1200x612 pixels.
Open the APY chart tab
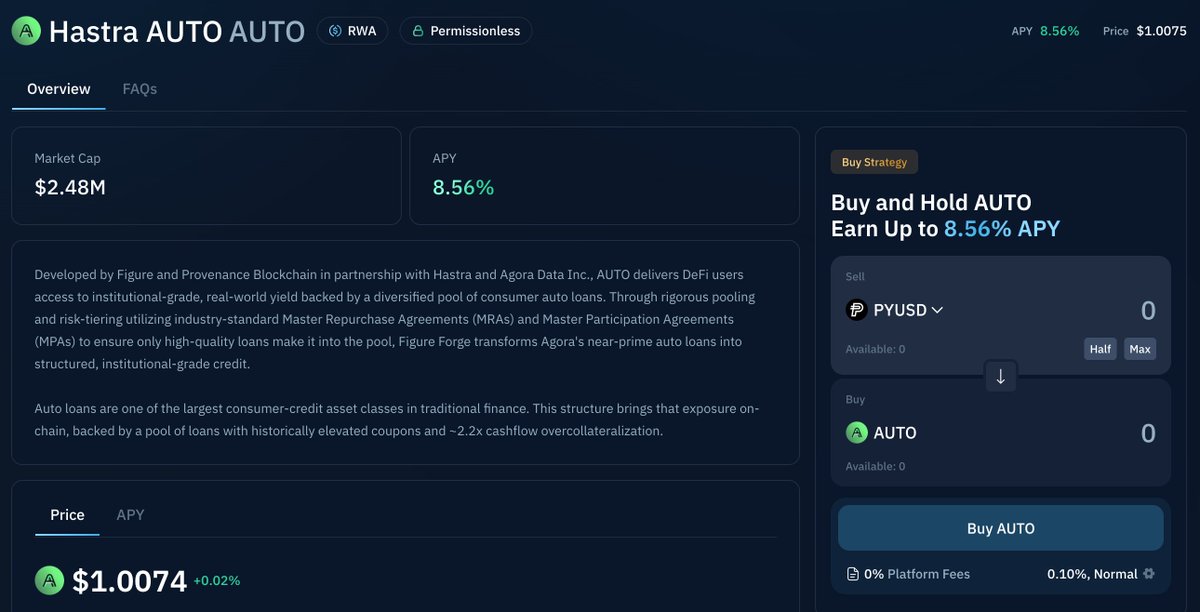[130, 515]
